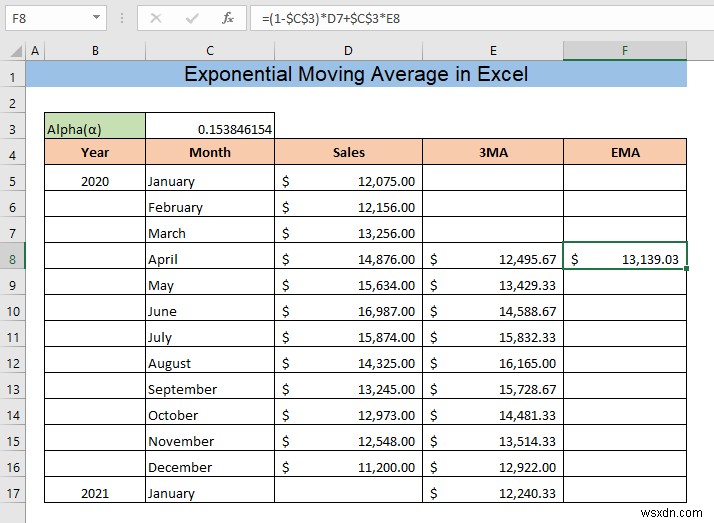Image resolution: width=714 pixels, height=523 pixels.
Task: Select sales value 12,075.00
Action: tap(349, 178)
